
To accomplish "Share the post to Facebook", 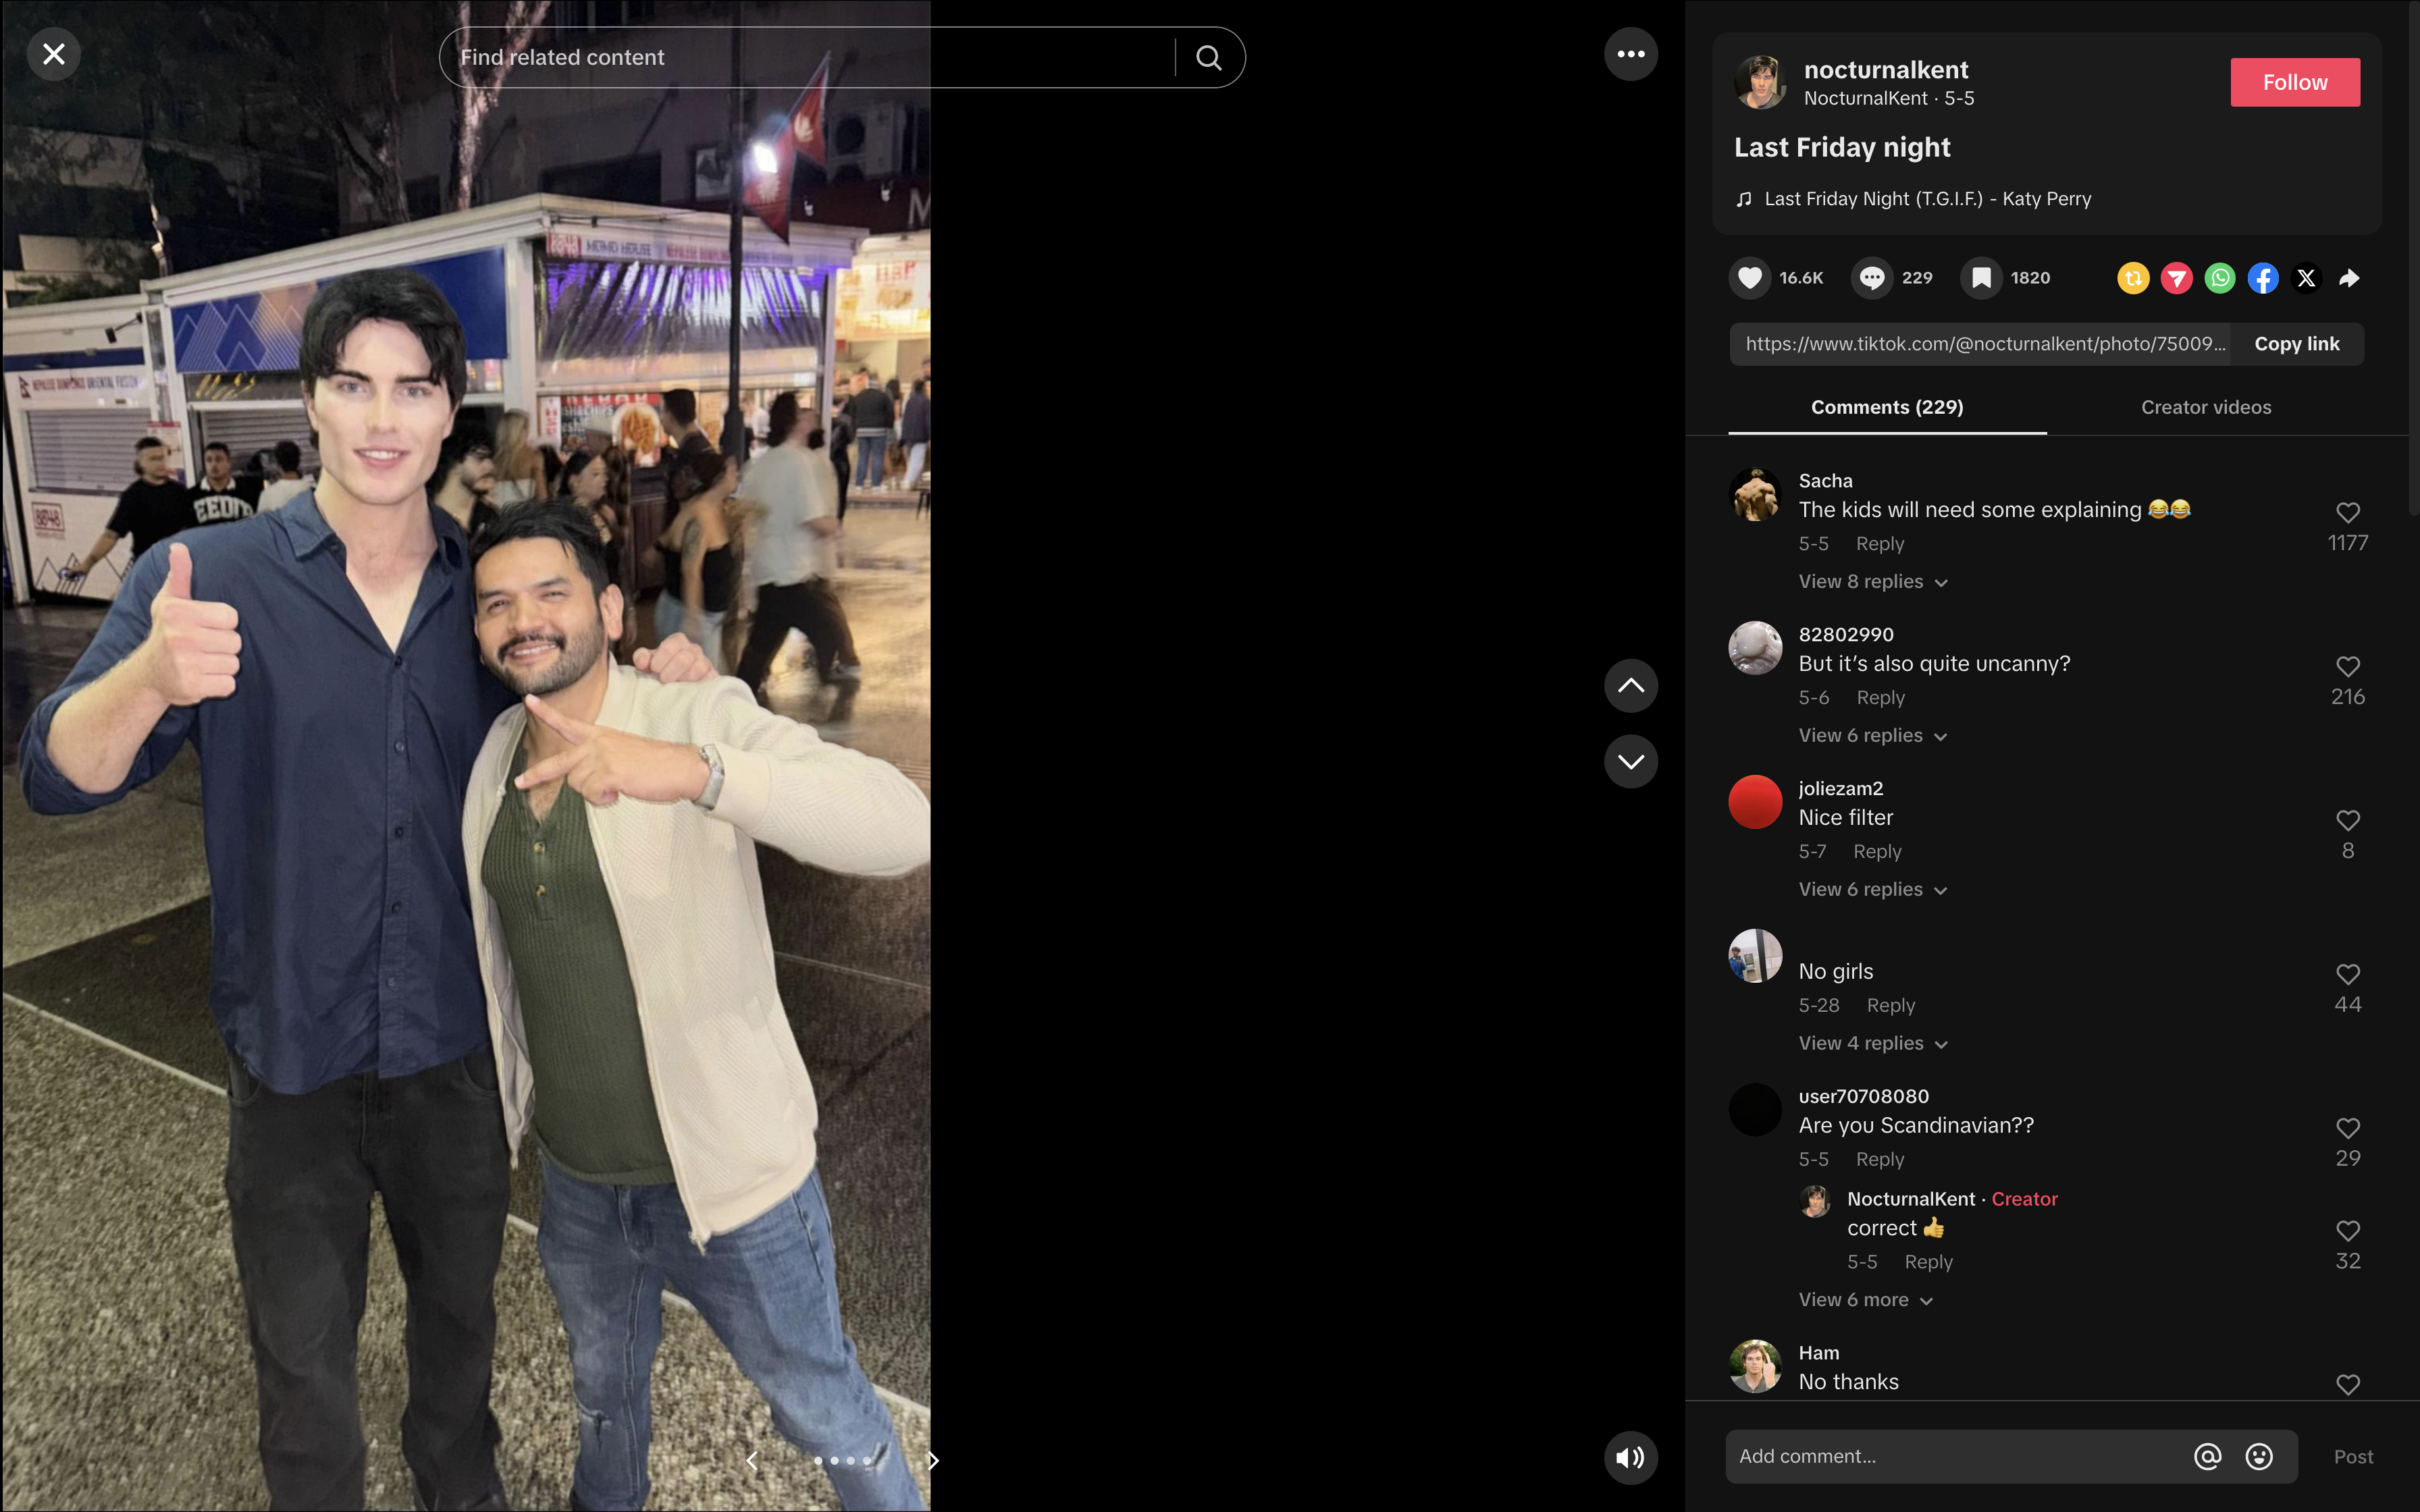I will click(2262, 278).
